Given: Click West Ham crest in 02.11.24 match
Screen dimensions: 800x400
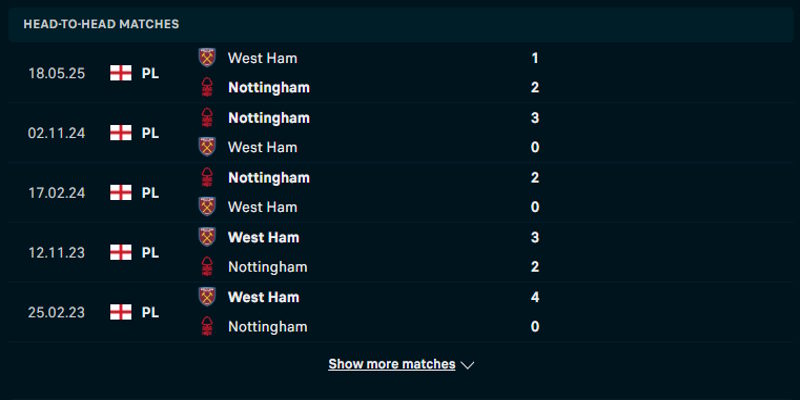Looking at the screenshot, I should tap(207, 147).
